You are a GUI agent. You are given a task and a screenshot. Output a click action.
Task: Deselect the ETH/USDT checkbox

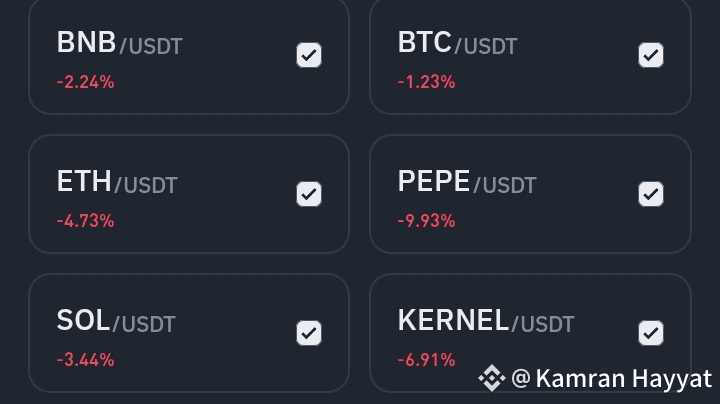pos(309,194)
